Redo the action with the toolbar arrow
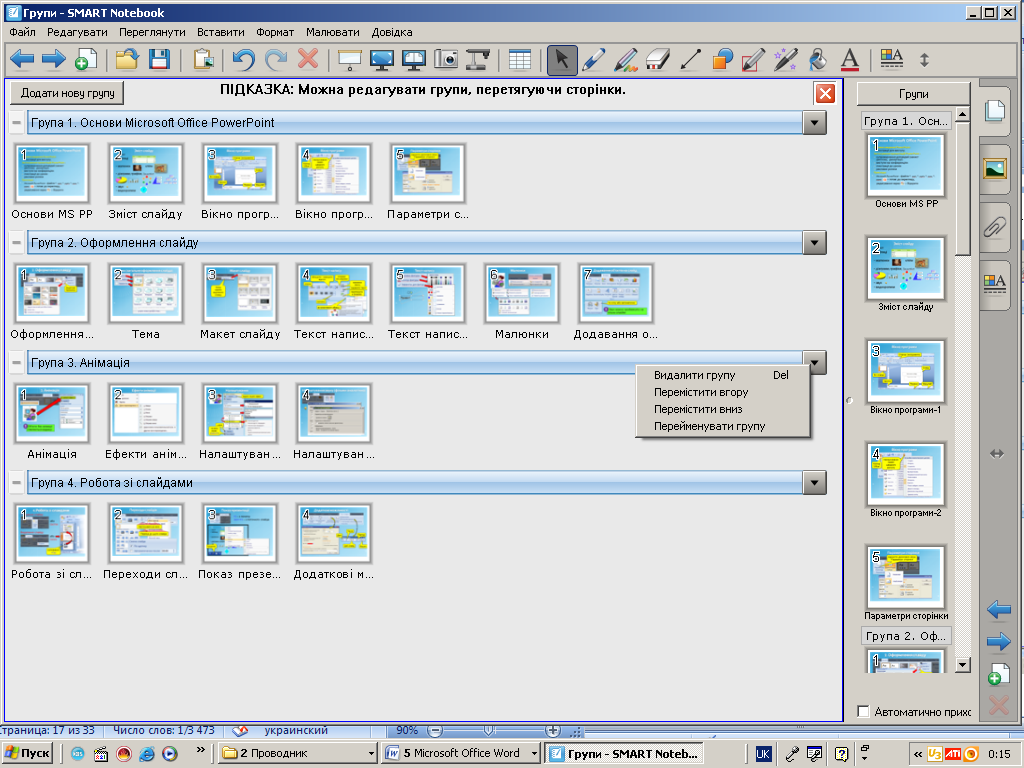1024x768 pixels. pyautogui.click(x=276, y=60)
